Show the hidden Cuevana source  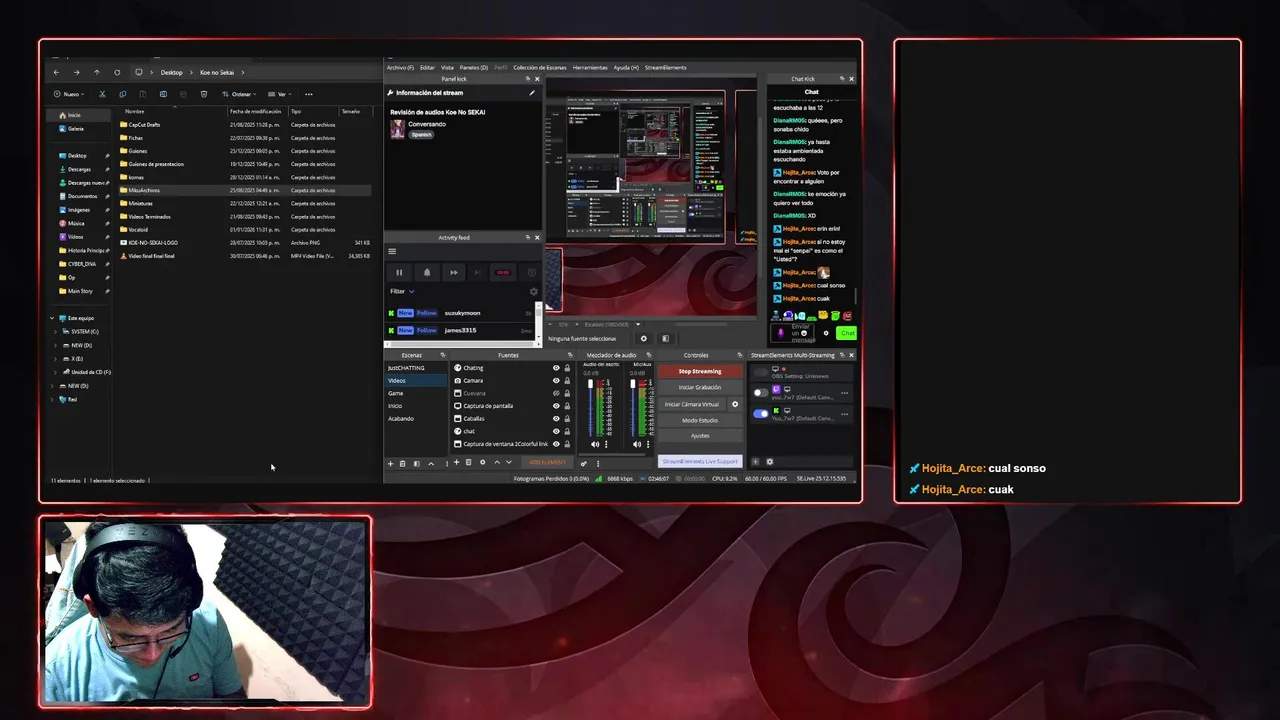tap(556, 393)
